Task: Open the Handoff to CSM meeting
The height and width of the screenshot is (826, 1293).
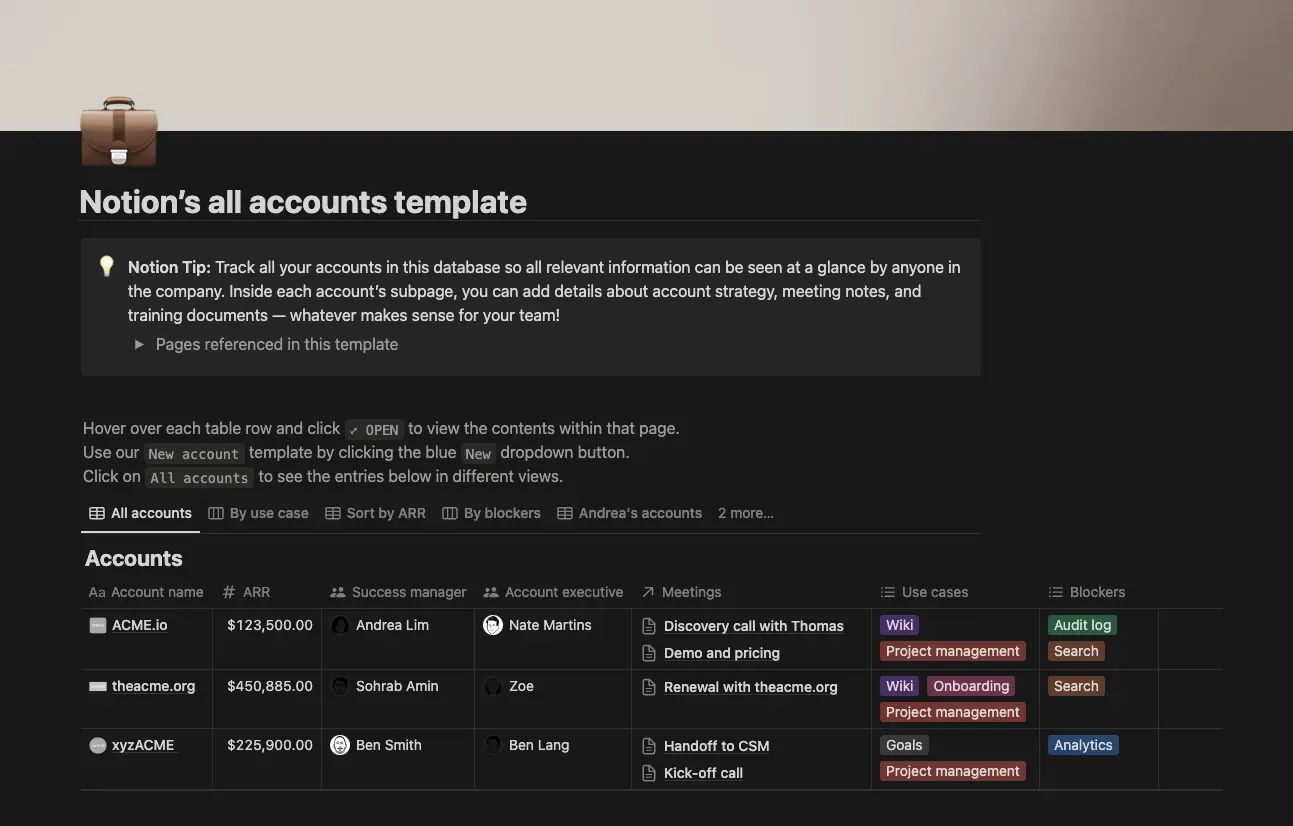Action: click(x=717, y=746)
